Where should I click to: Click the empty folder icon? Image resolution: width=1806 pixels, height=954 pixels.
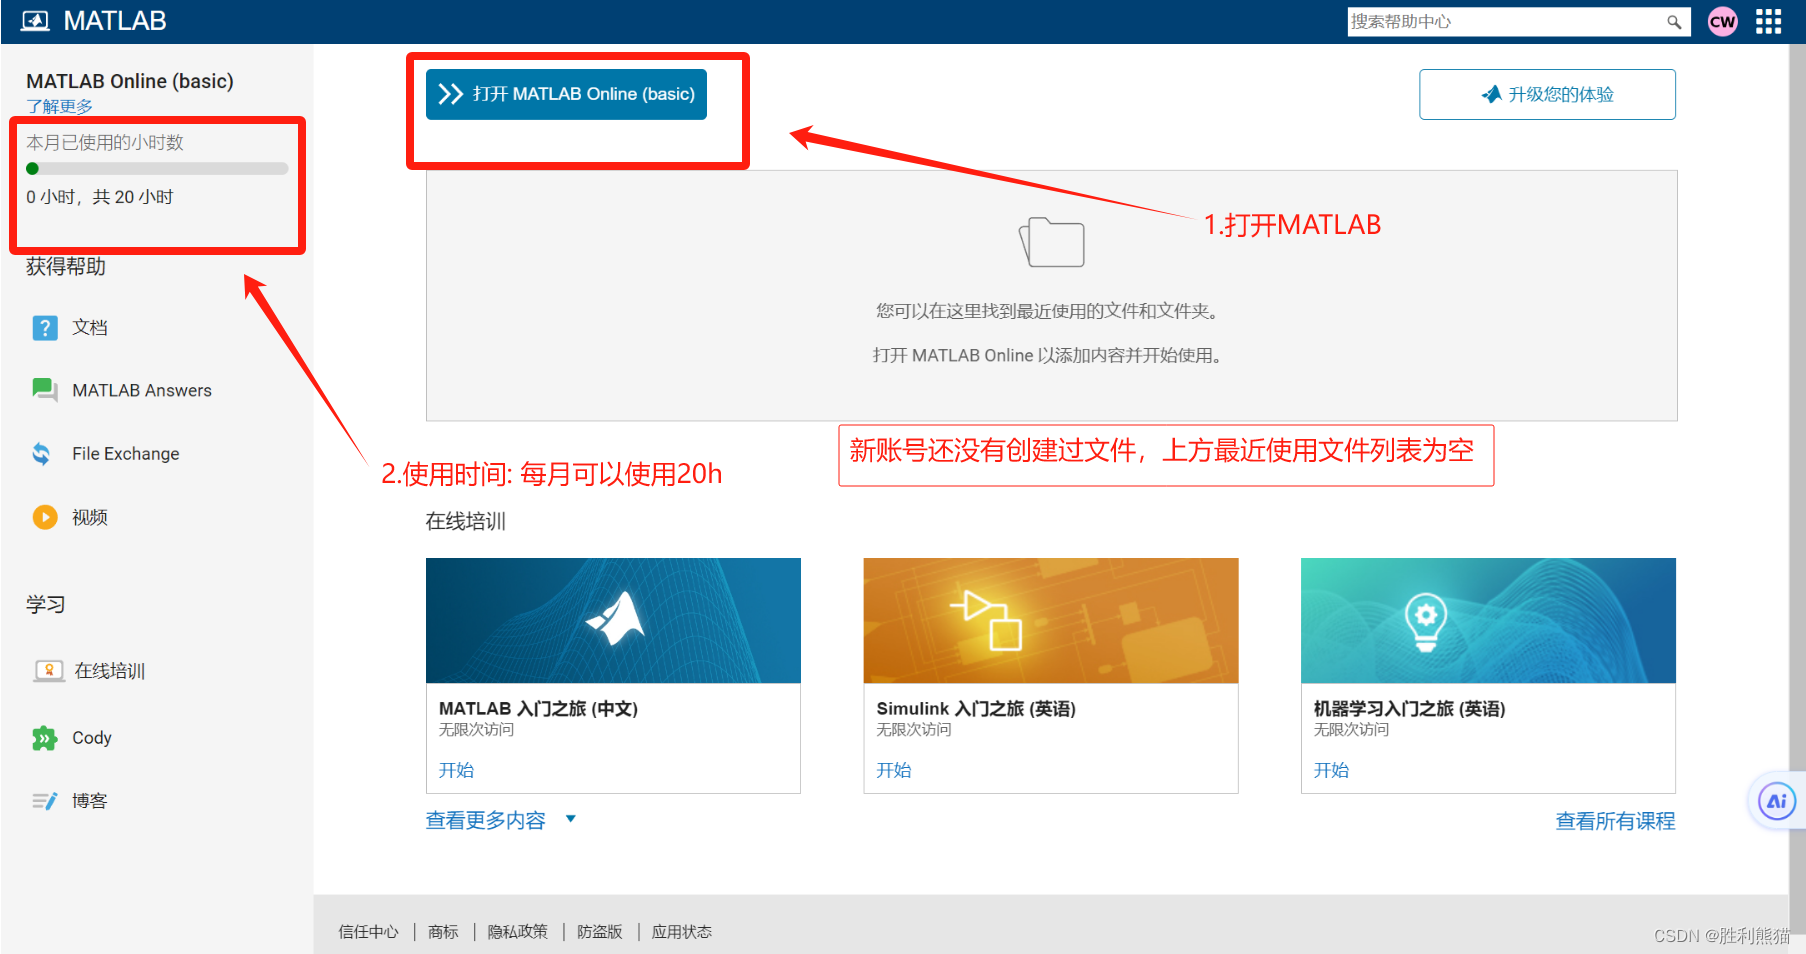point(1052,242)
